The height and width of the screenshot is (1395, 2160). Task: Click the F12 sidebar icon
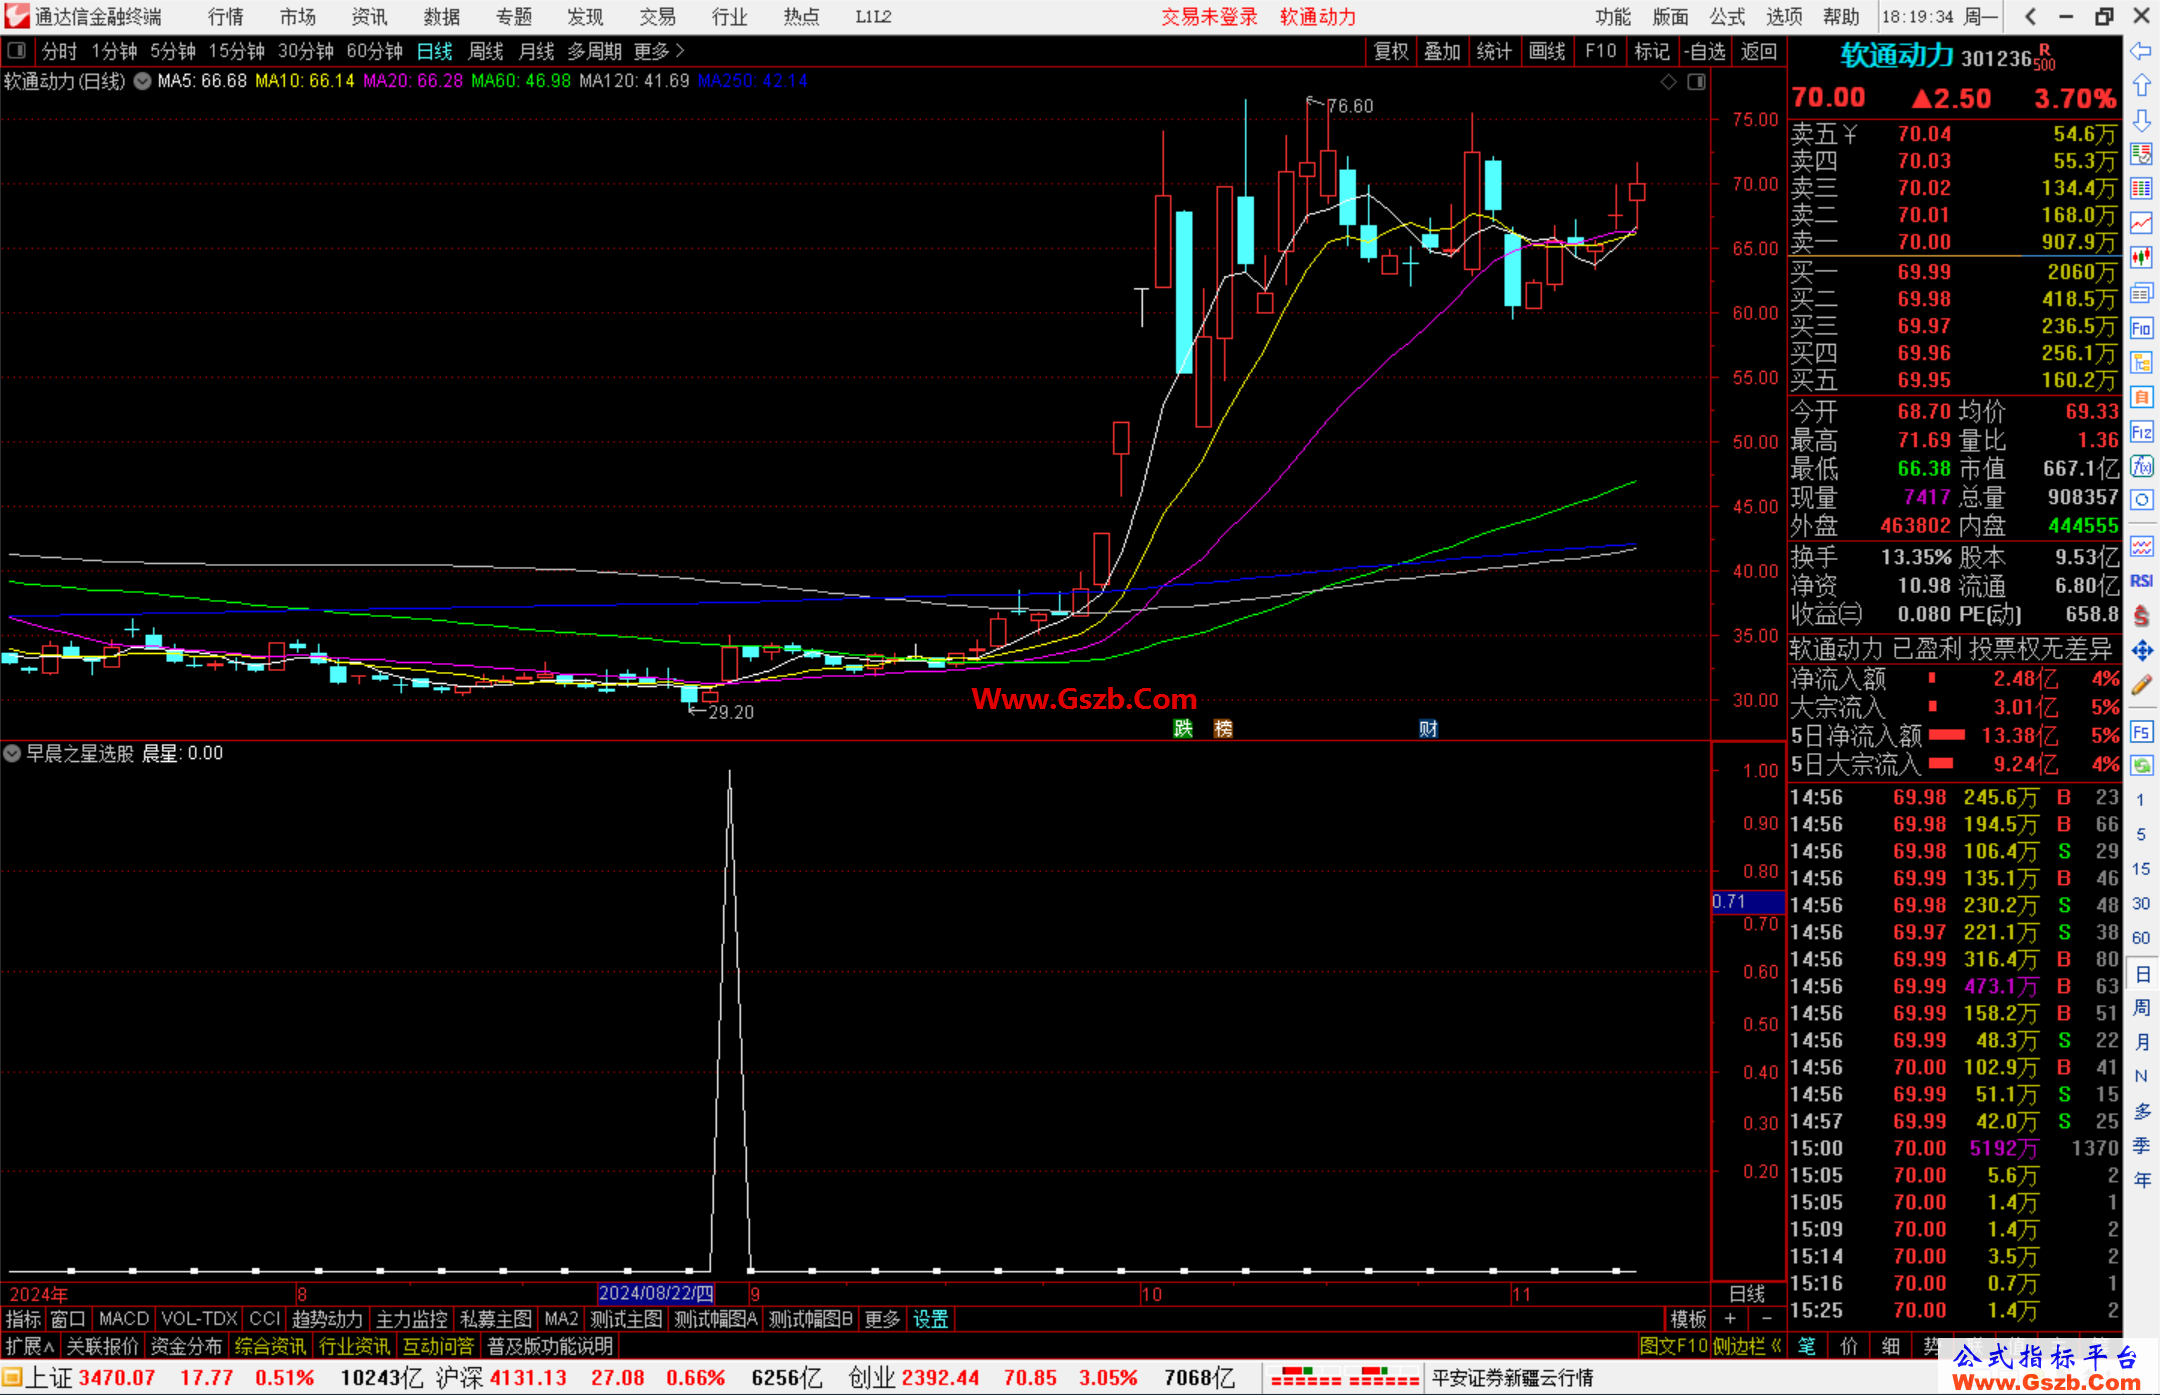pyautogui.click(x=2141, y=432)
